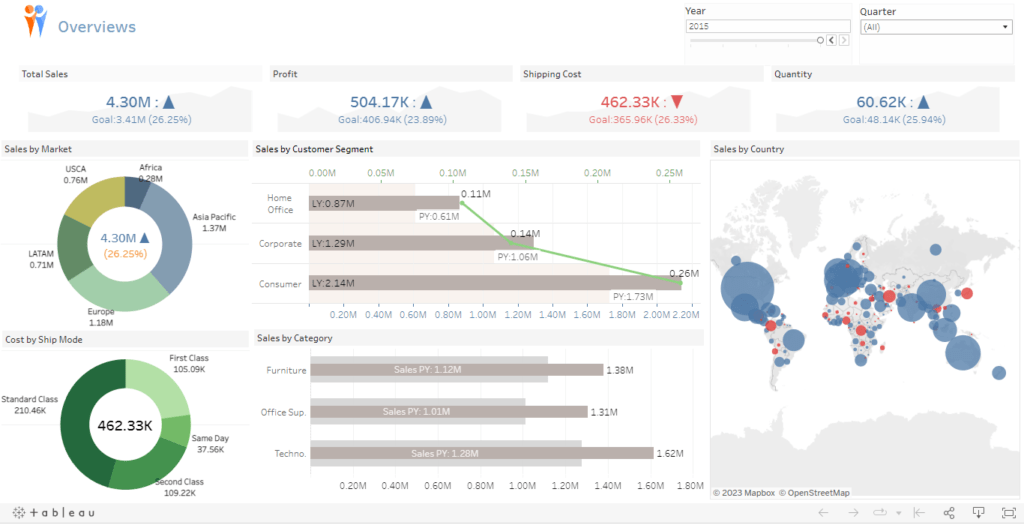Open the OpenStreetMap attribution link
This screenshot has height=525, width=1024.
tap(814, 492)
